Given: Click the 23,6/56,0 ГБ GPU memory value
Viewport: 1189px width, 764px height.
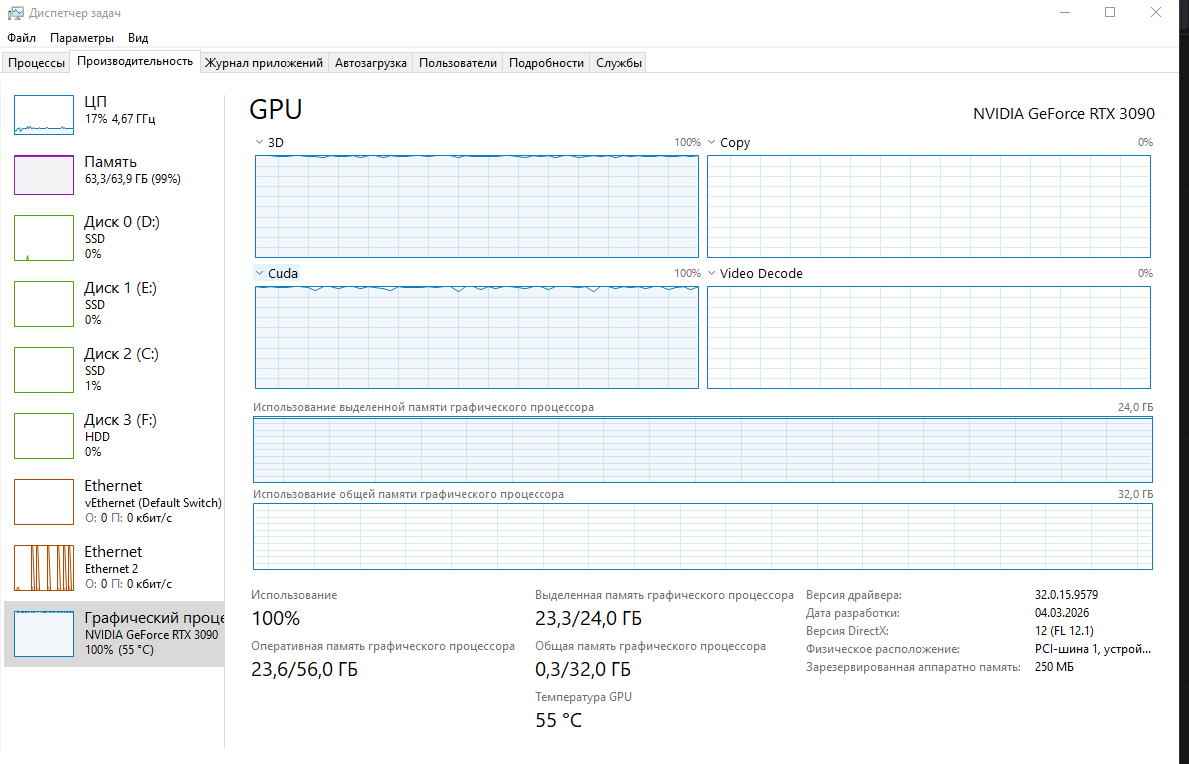Looking at the screenshot, I should [304, 670].
